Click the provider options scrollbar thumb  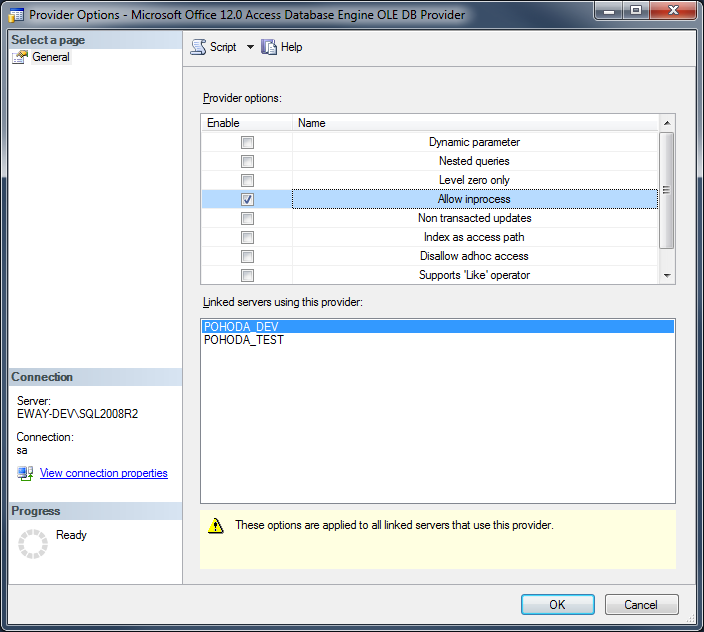[x=667, y=190]
